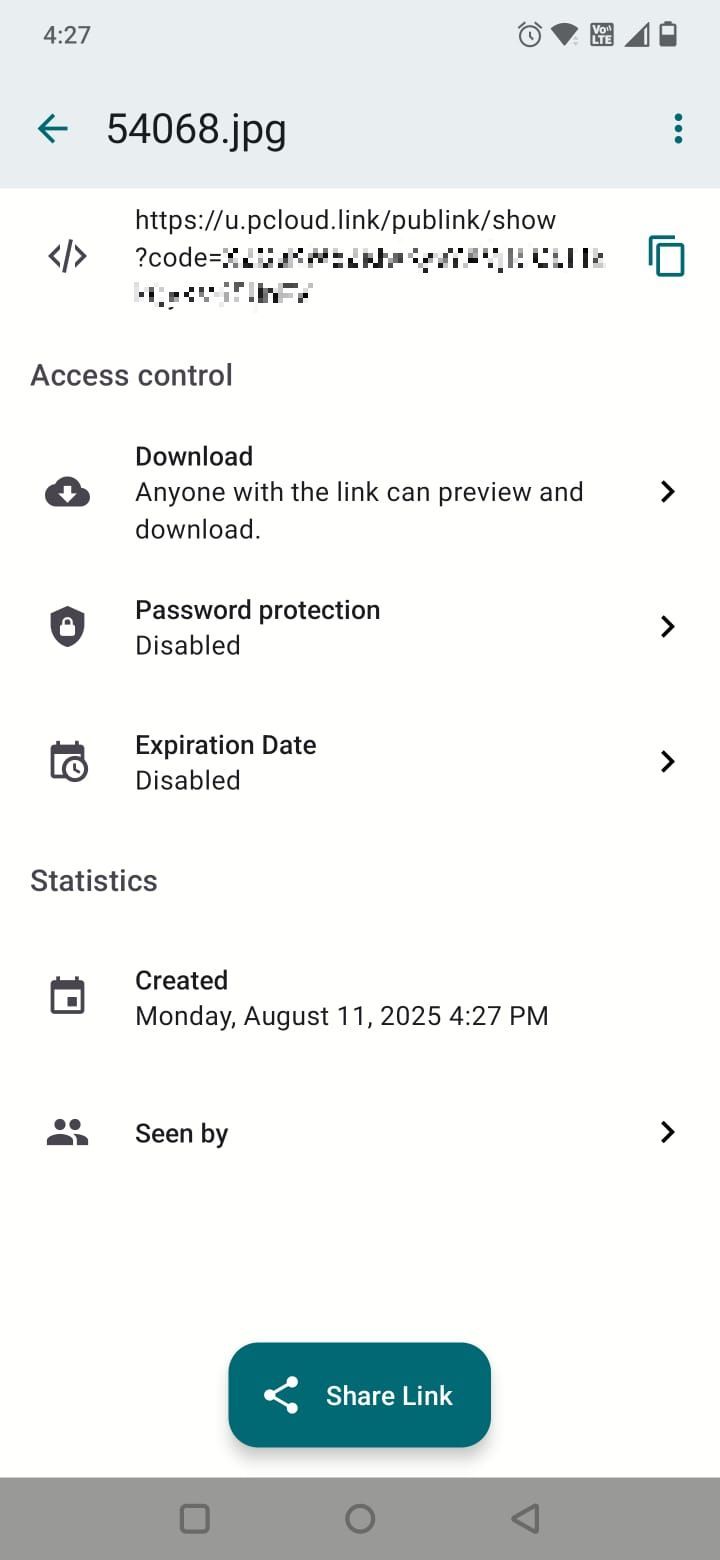The height and width of the screenshot is (1560, 720).
Task: Tap the Created calendar icon
Action: tap(67, 997)
